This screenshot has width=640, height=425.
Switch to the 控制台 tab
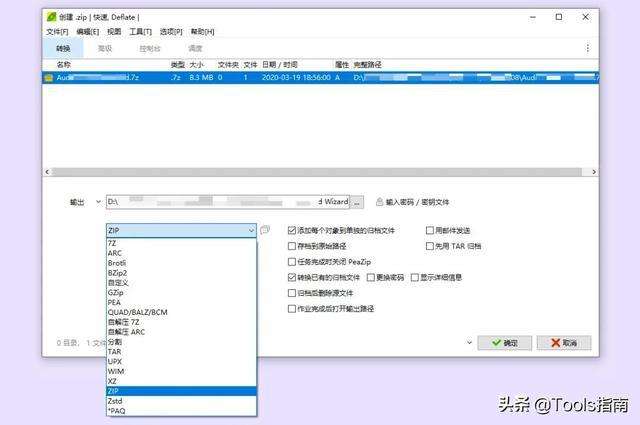150,48
